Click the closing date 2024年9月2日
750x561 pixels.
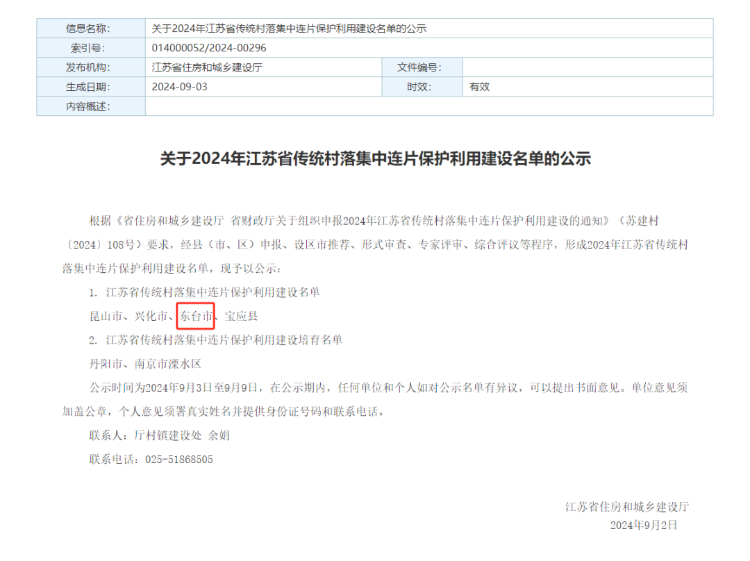pos(644,525)
